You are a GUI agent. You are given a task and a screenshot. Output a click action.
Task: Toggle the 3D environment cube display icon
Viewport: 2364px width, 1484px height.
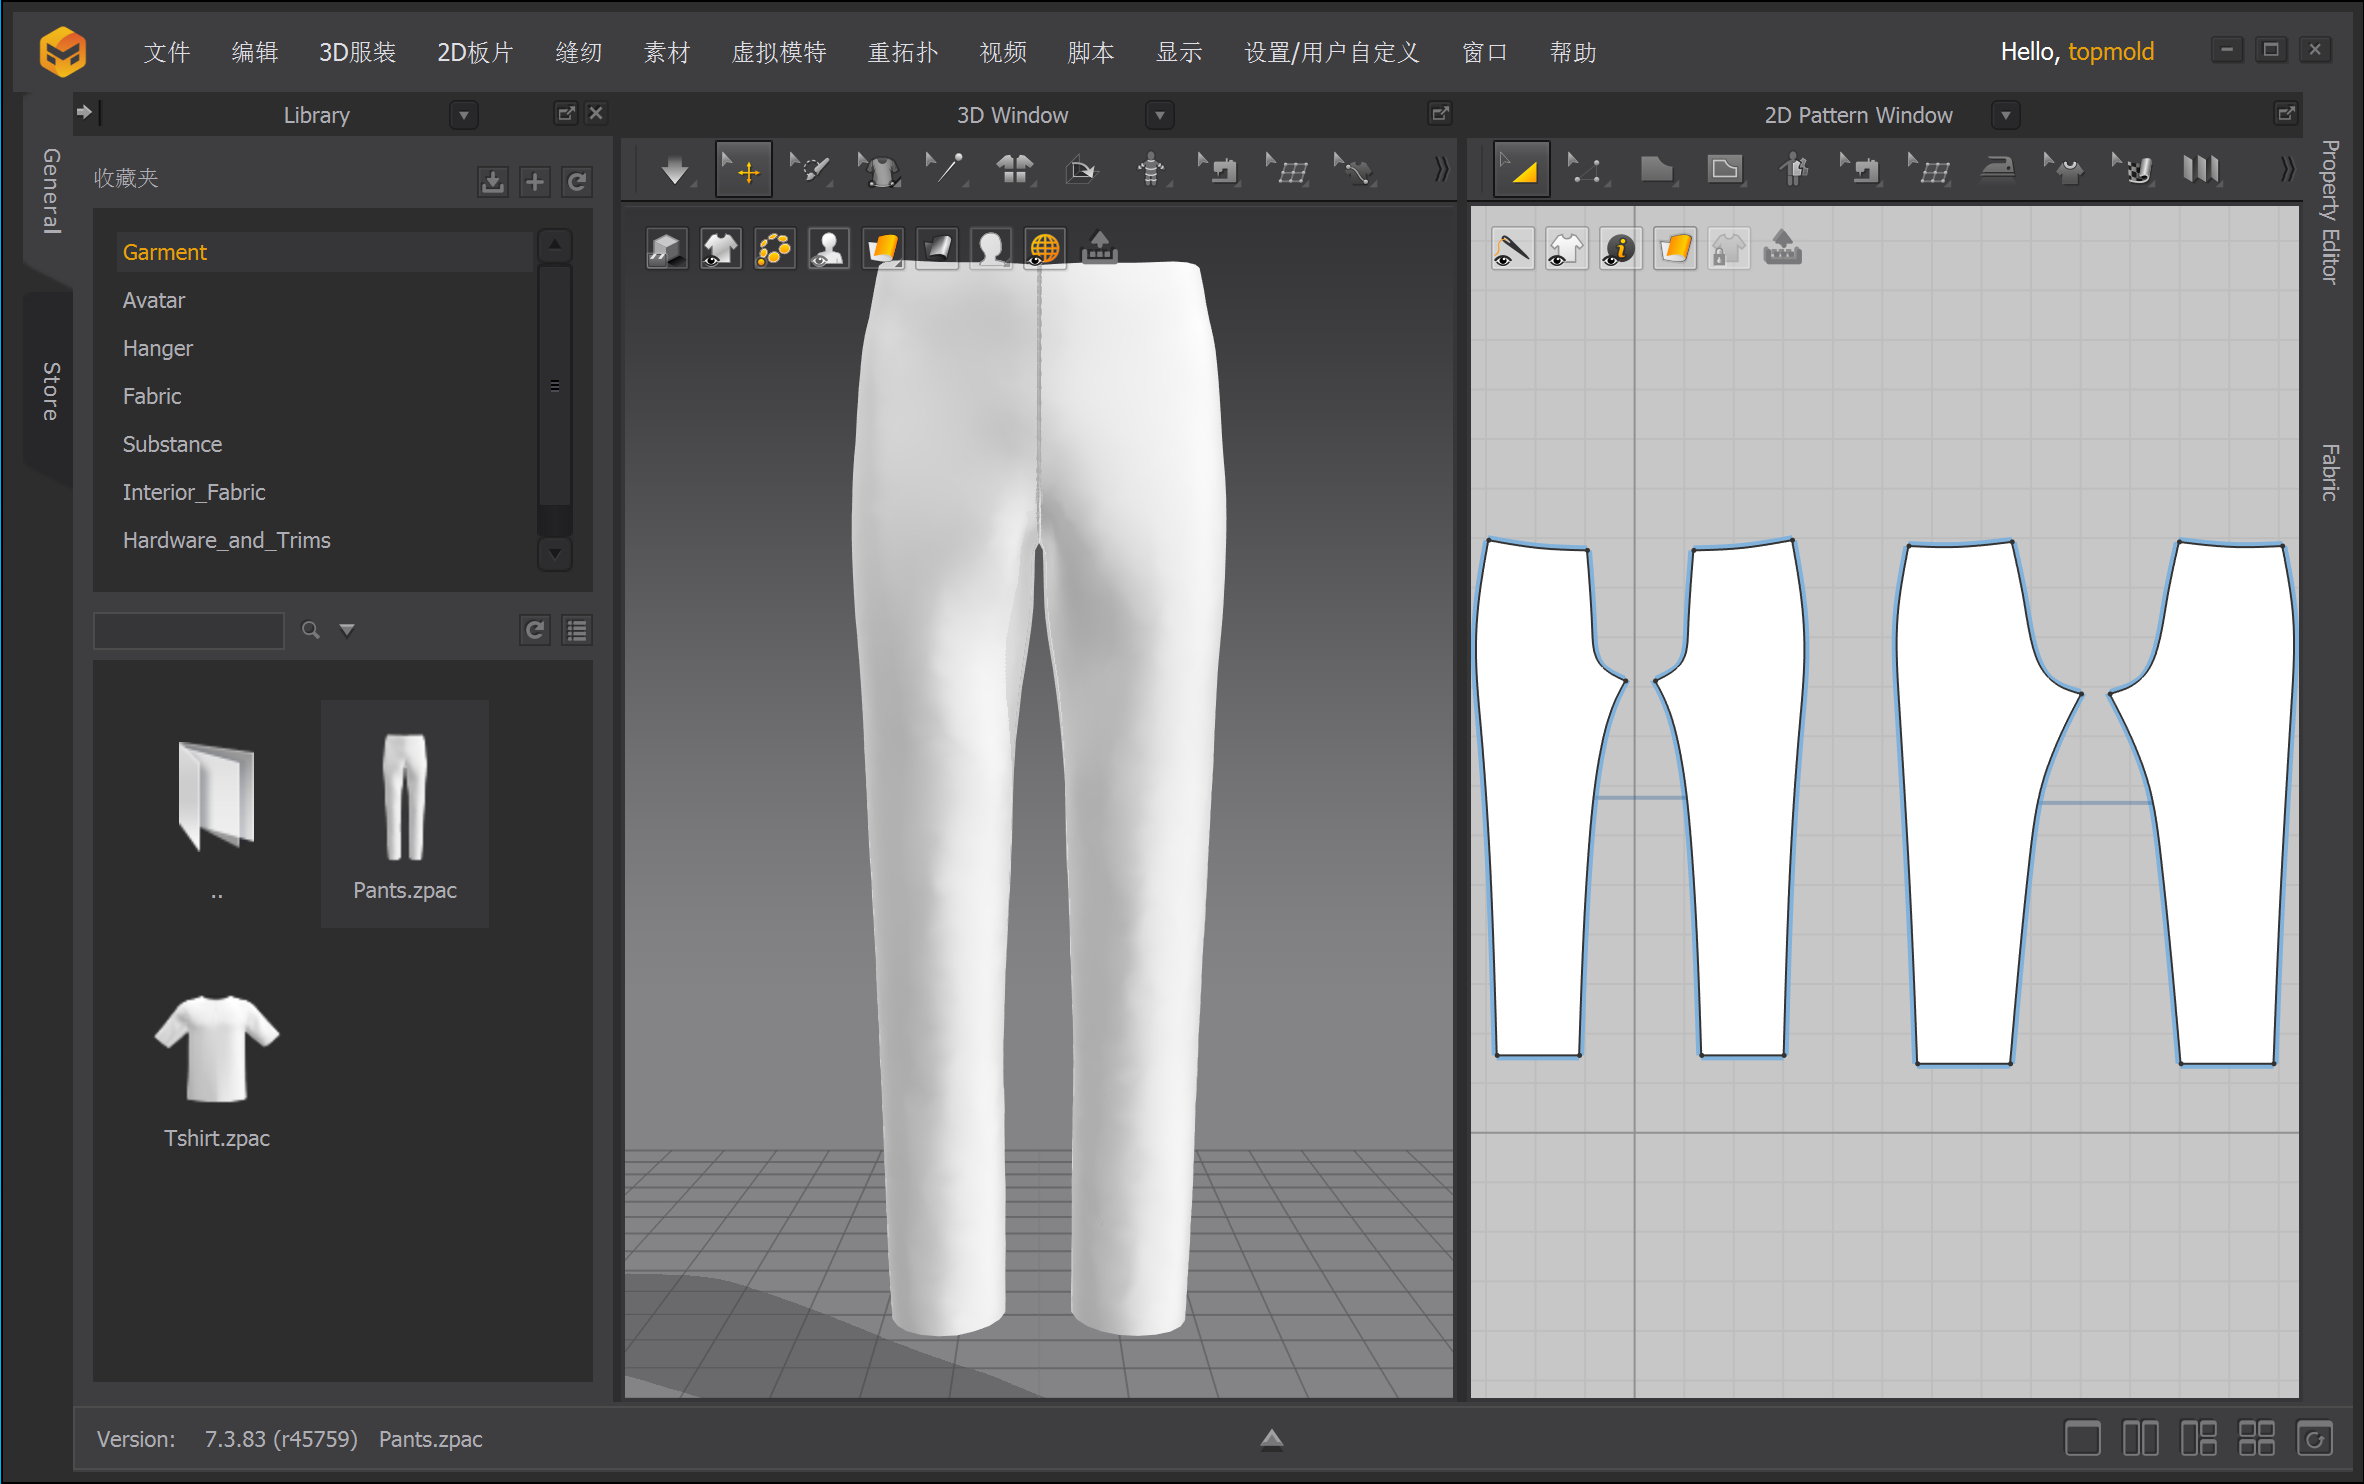click(666, 248)
